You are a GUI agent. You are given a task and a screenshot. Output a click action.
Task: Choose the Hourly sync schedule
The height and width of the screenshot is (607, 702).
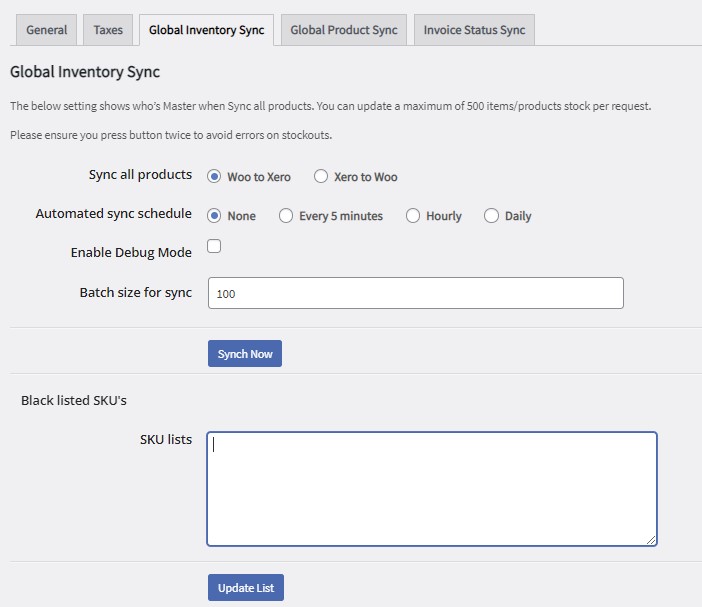pyautogui.click(x=413, y=216)
